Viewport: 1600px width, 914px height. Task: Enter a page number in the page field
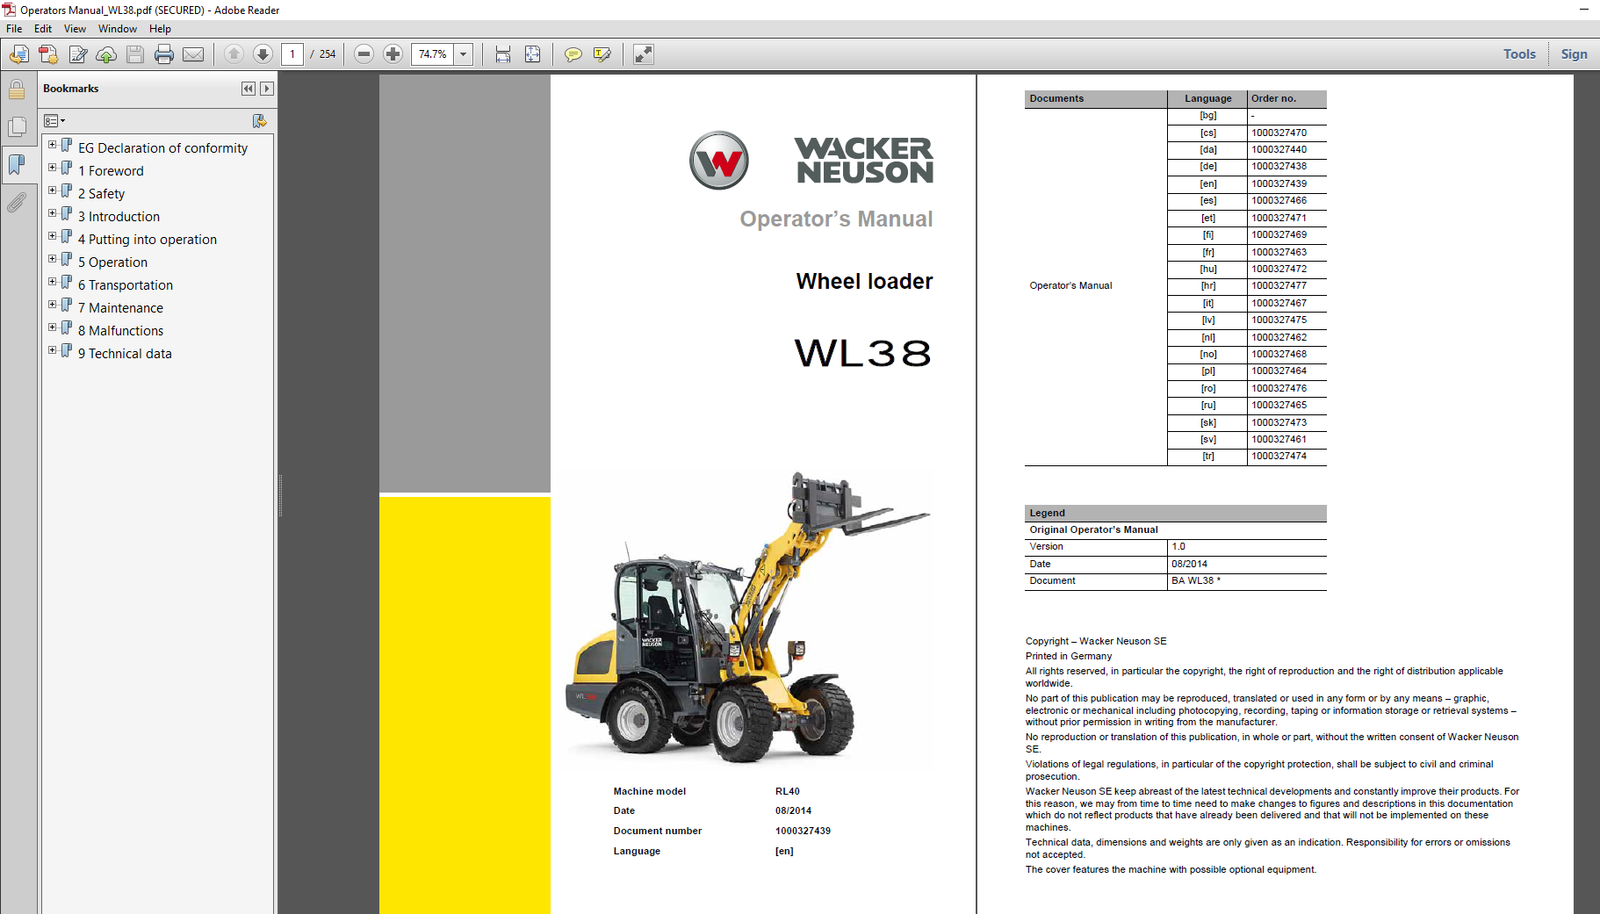pyautogui.click(x=292, y=54)
